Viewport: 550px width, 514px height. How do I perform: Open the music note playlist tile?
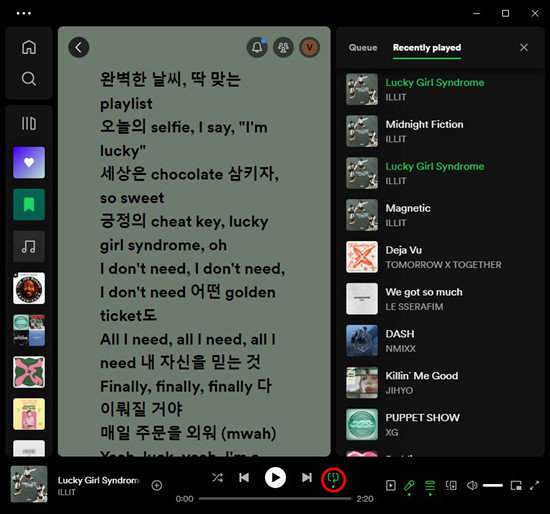pos(29,246)
